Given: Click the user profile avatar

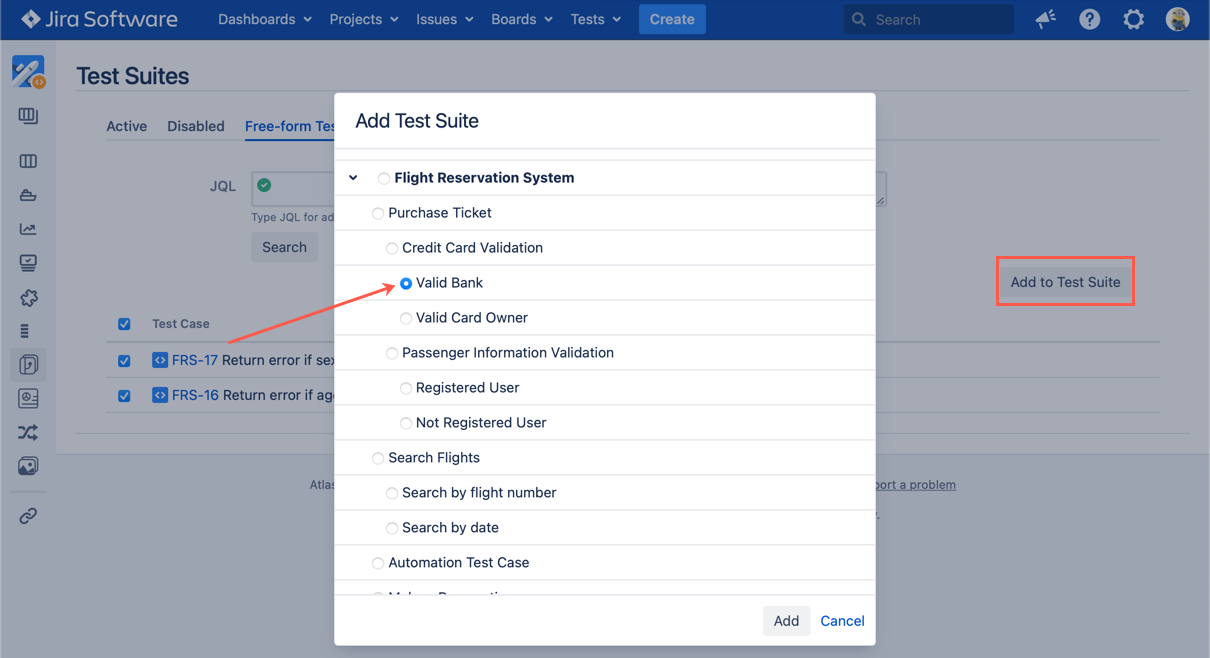Looking at the screenshot, I should coord(1177,19).
